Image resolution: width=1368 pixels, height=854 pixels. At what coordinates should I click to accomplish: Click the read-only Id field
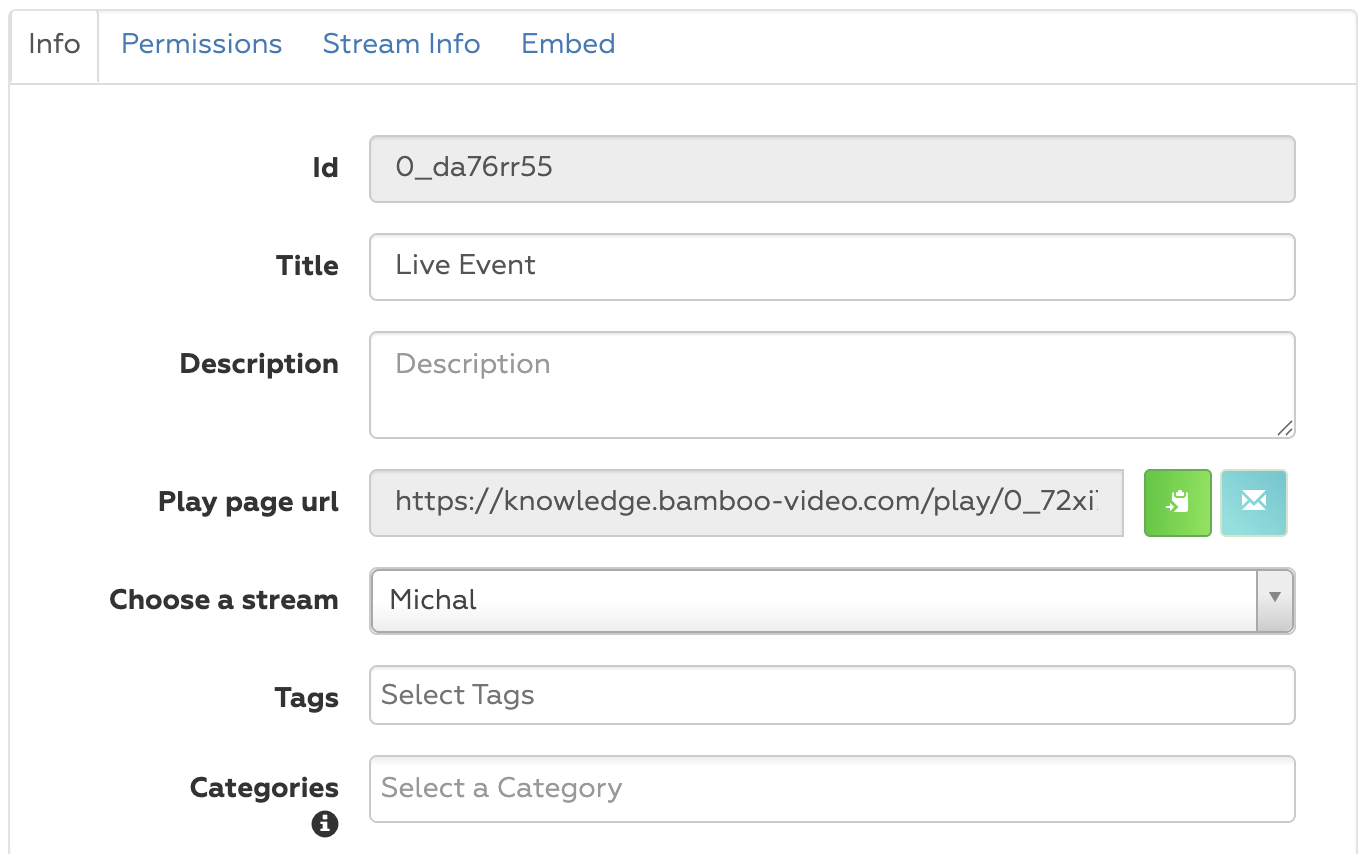pos(831,168)
